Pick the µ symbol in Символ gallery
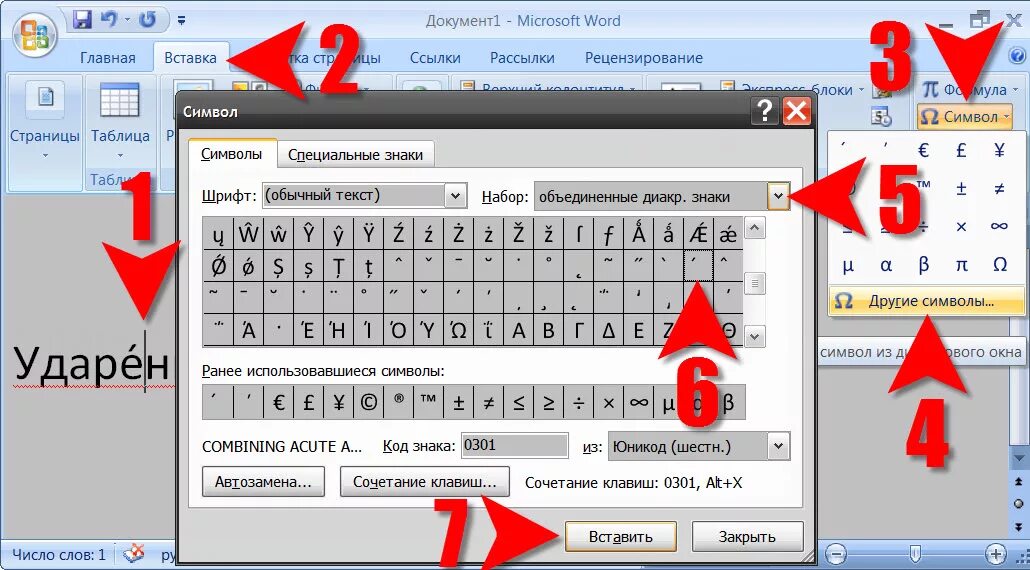 click(x=848, y=265)
